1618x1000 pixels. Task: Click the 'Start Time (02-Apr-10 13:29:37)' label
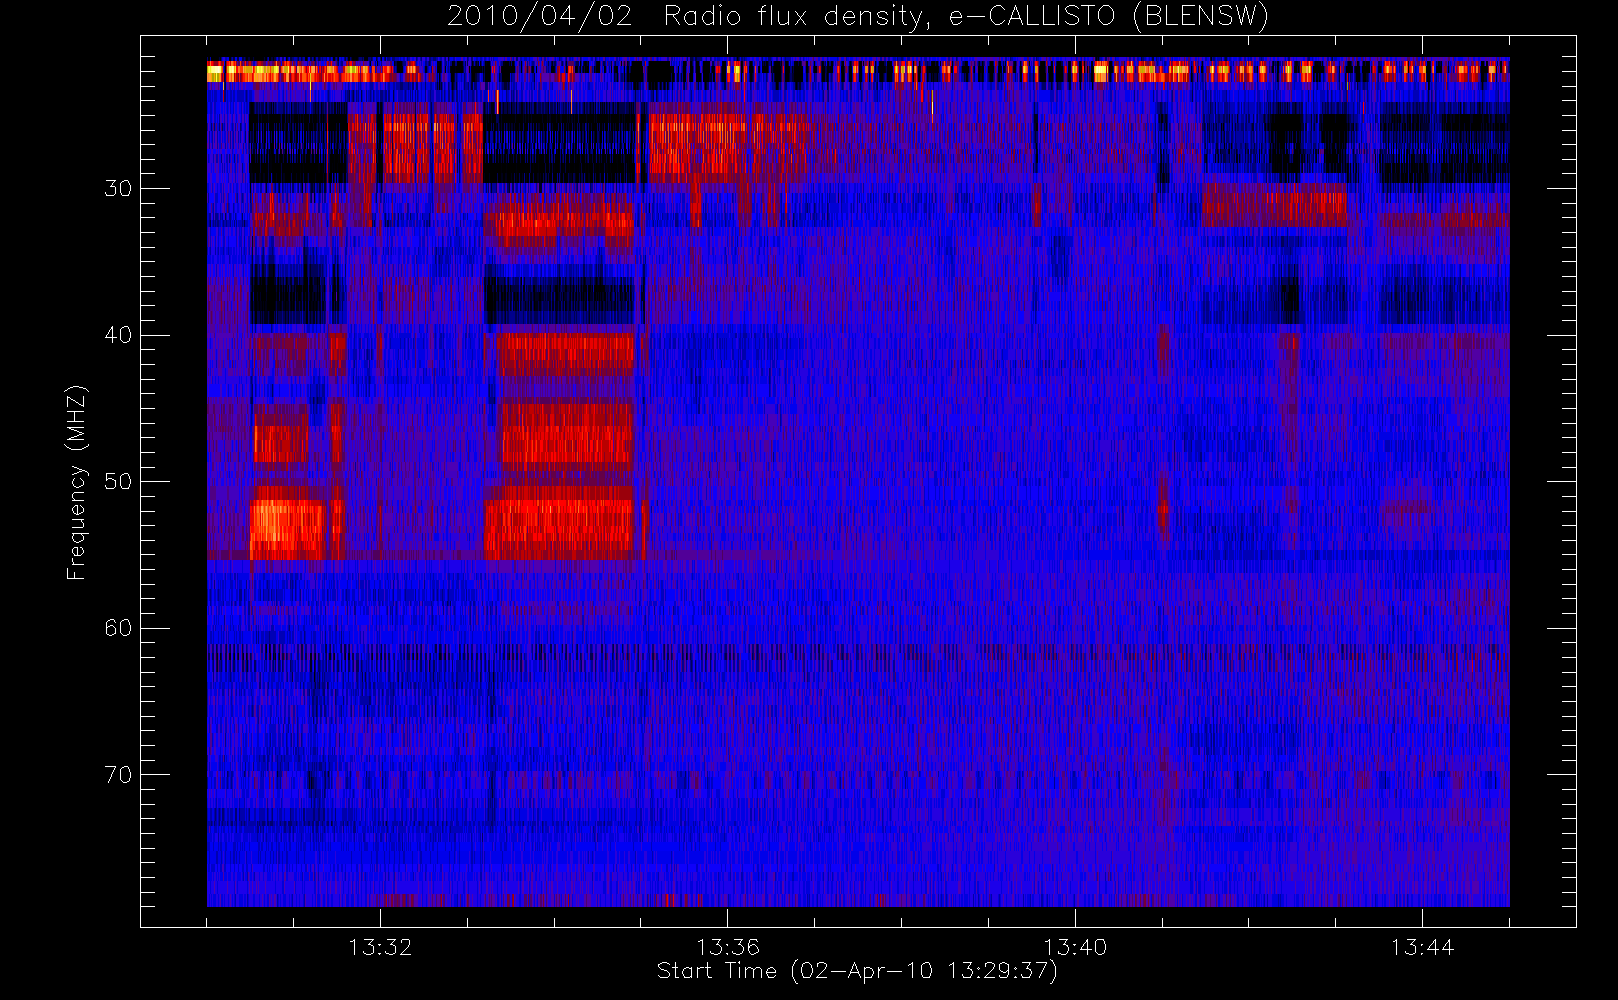click(x=857, y=971)
